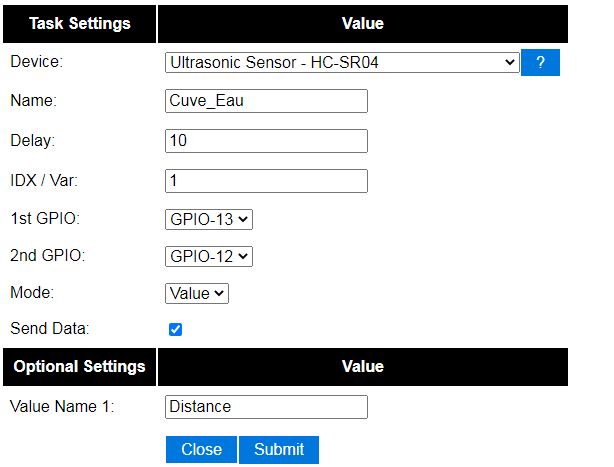Viewport: 614px width, 467px height.
Task: Open the 1st GPIO dropdown set to GPIO-13
Action: tap(209, 219)
